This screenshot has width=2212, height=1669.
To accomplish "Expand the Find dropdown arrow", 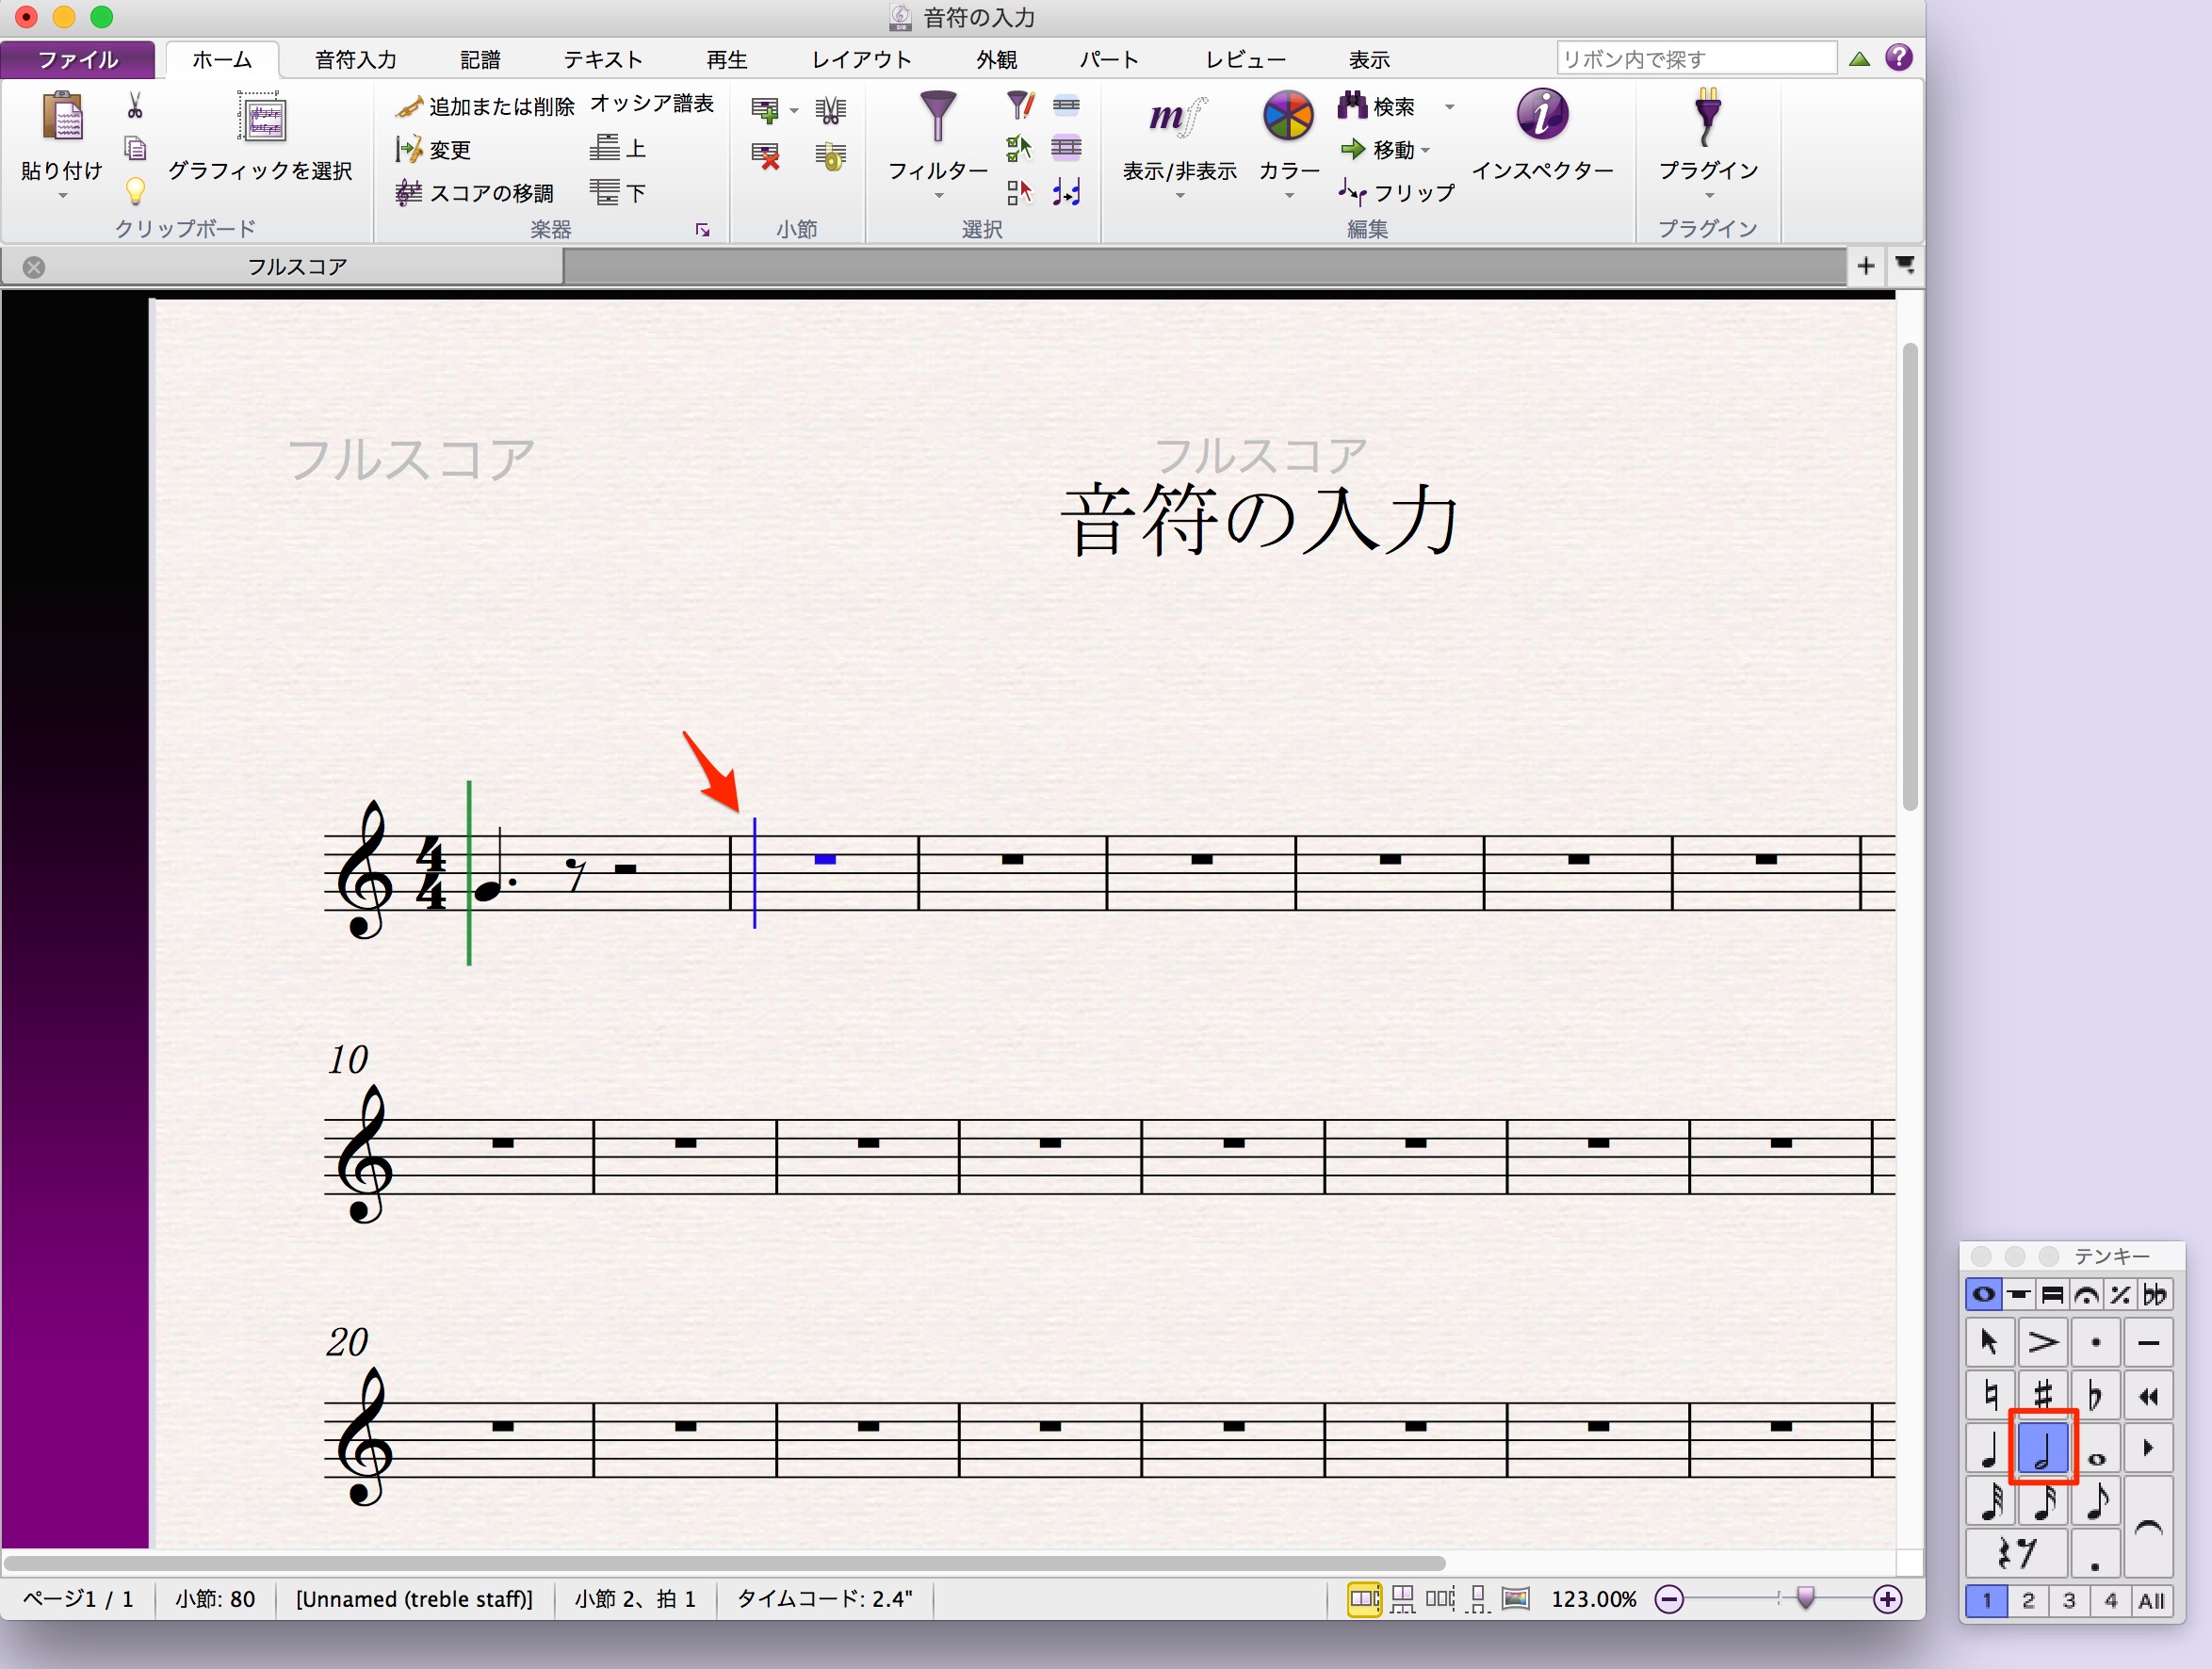I will coord(1449,106).
